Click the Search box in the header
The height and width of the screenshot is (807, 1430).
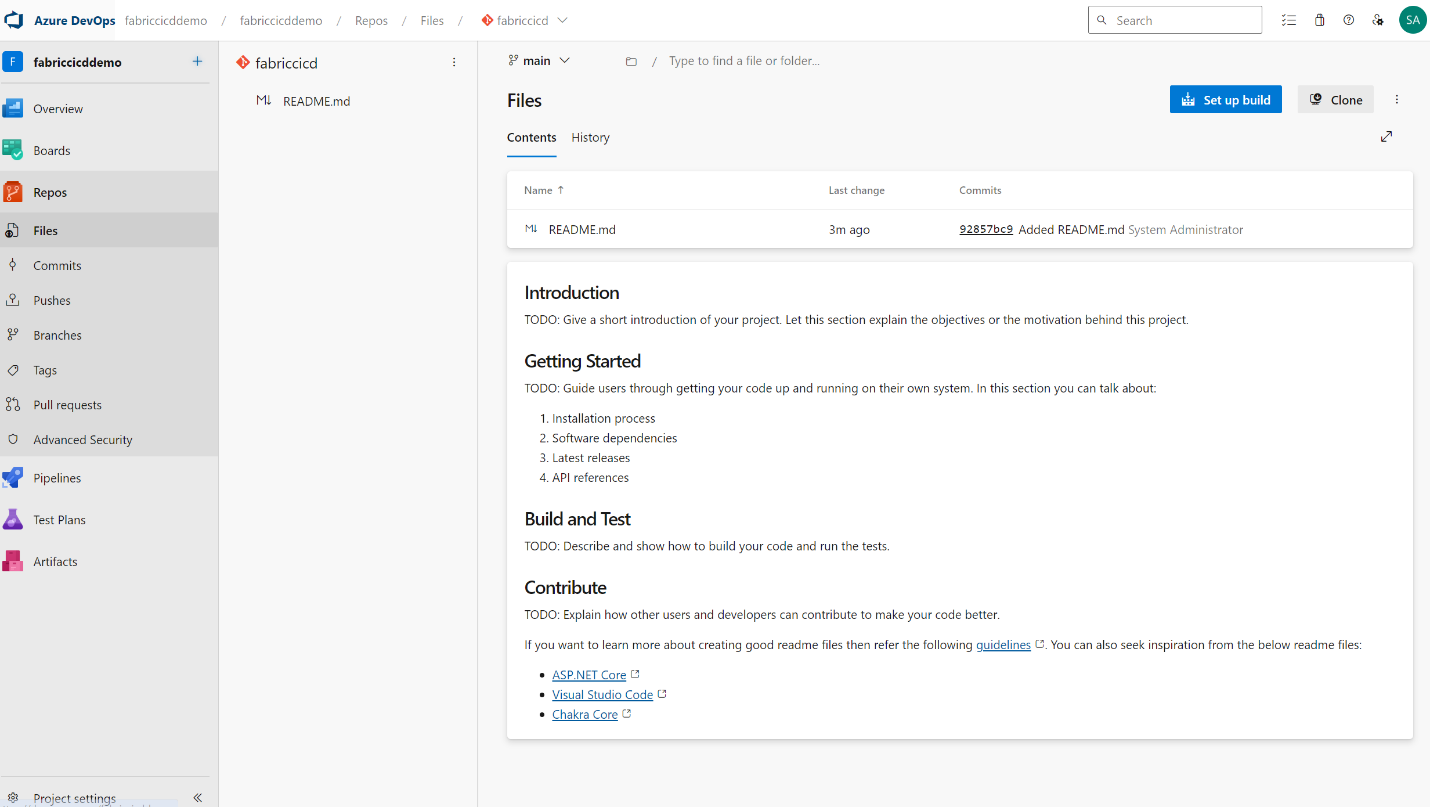pos(1175,20)
